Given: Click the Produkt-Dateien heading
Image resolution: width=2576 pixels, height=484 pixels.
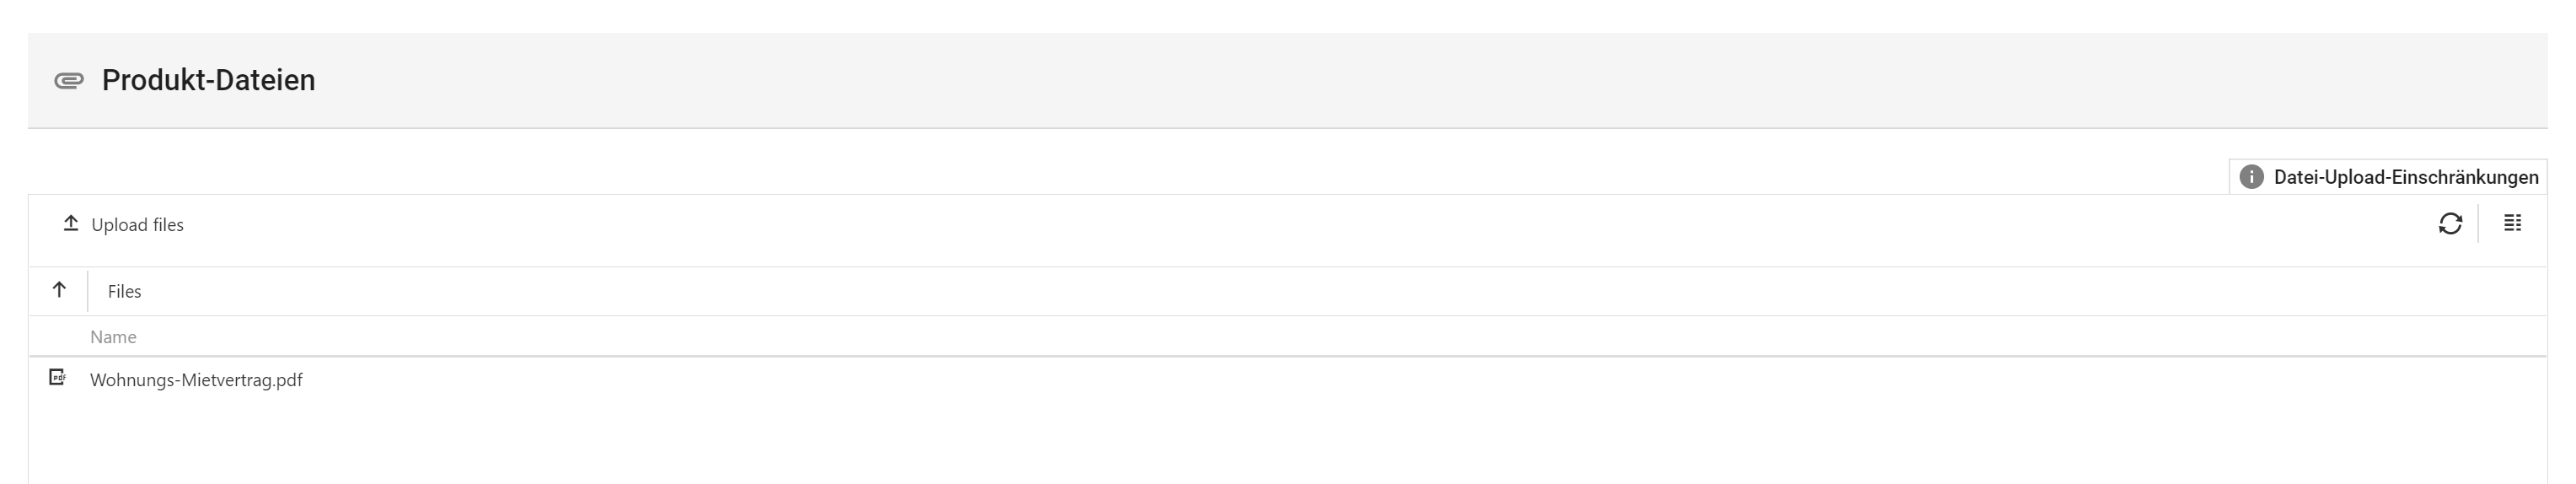Looking at the screenshot, I should pyautogui.click(x=208, y=81).
